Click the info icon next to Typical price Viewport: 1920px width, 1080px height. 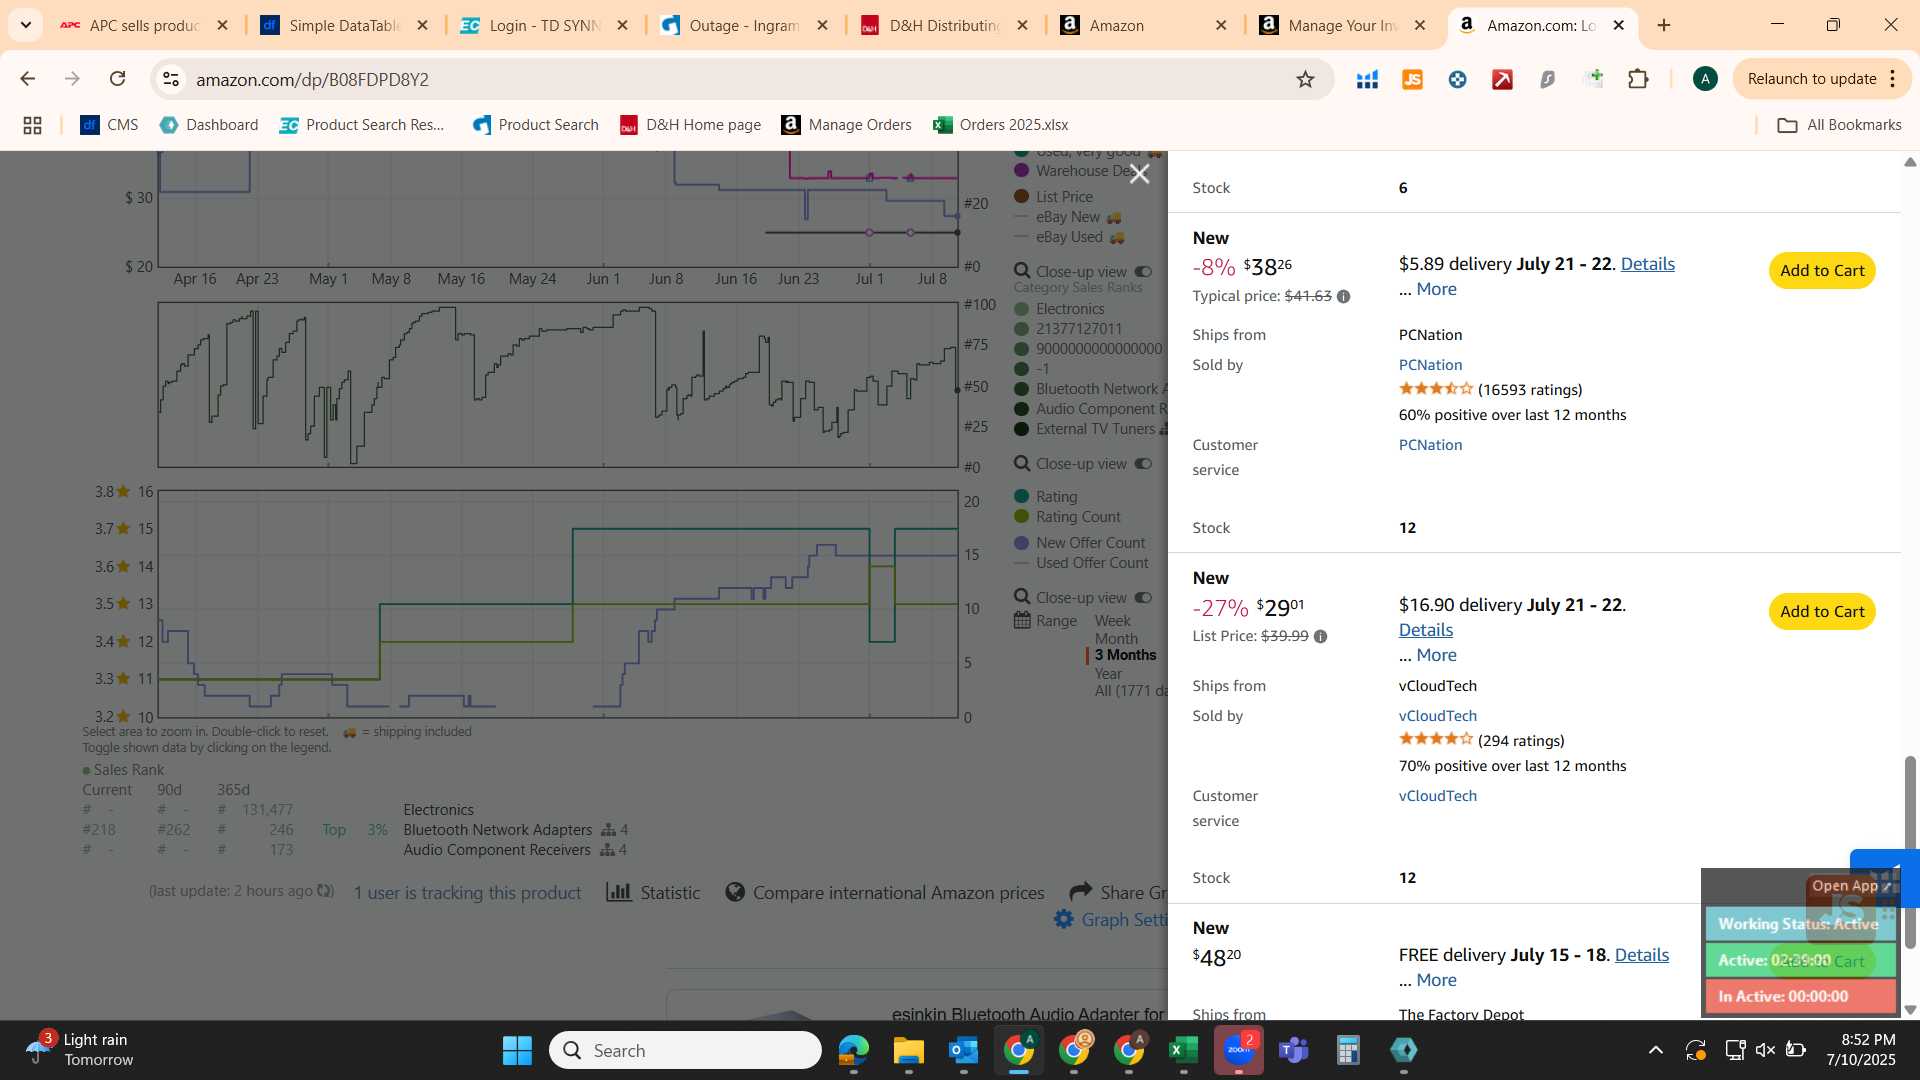1343,296
